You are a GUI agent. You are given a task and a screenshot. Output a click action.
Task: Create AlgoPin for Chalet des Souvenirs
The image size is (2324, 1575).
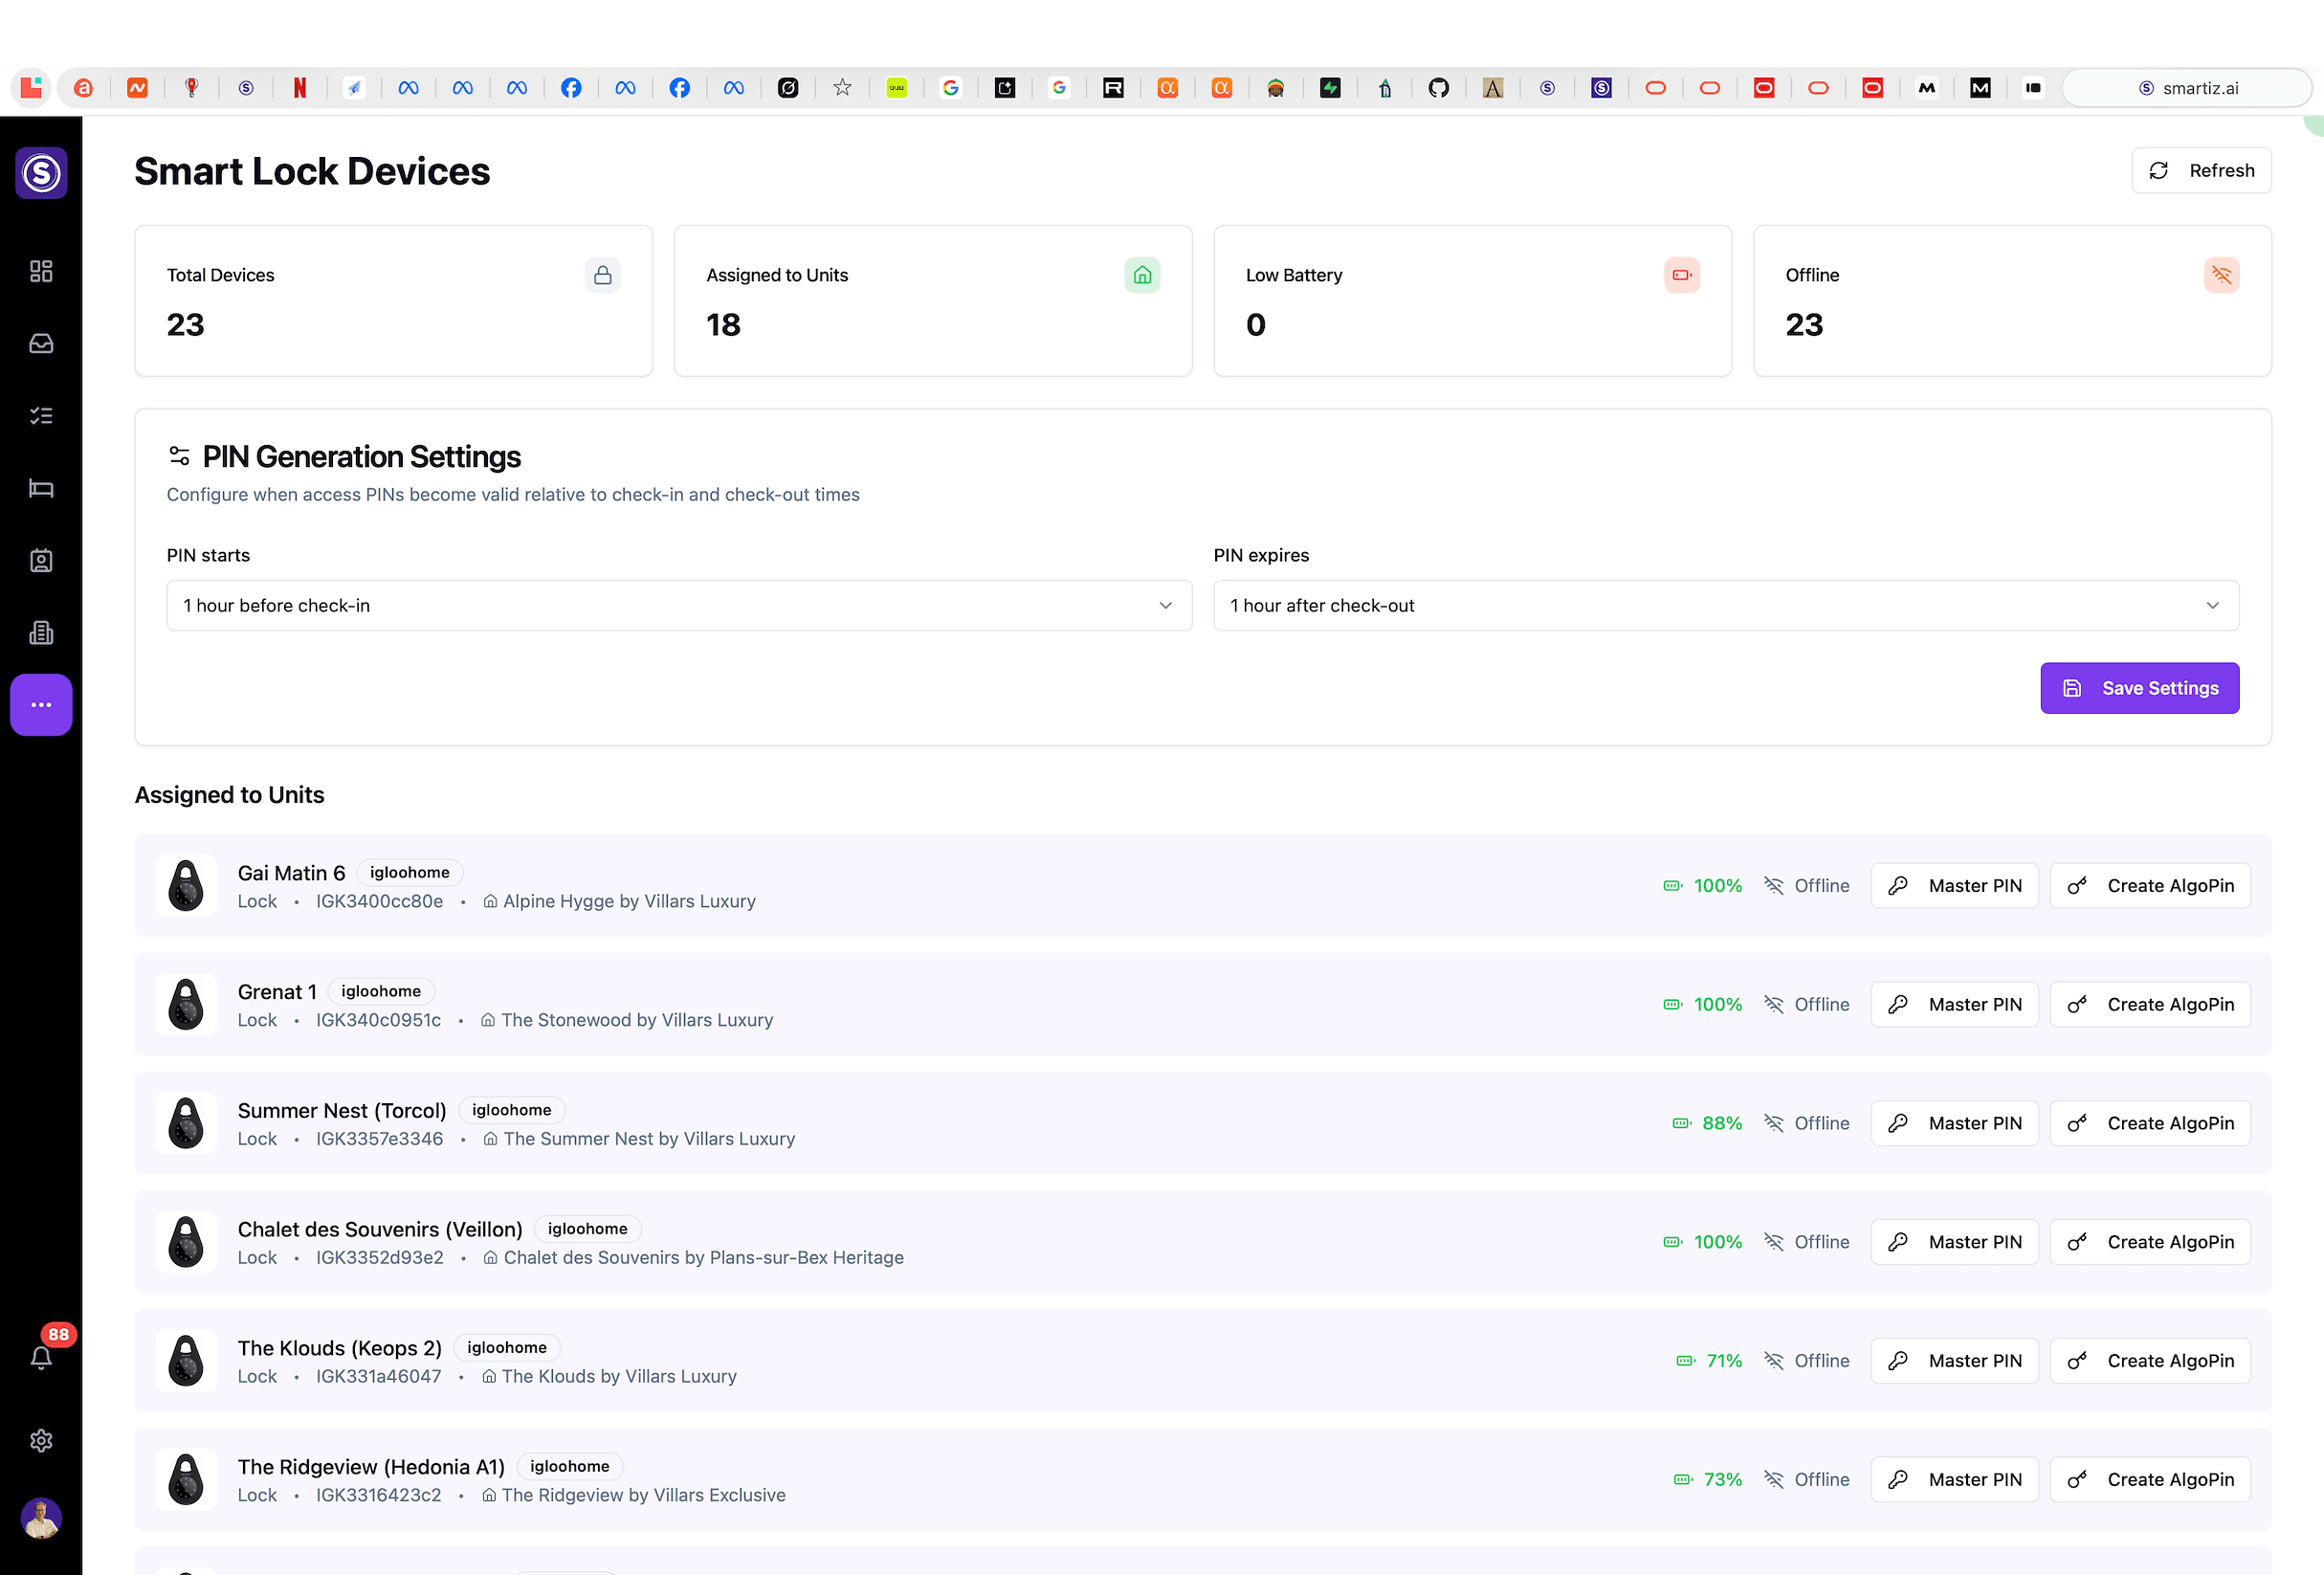point(2150,1242)
